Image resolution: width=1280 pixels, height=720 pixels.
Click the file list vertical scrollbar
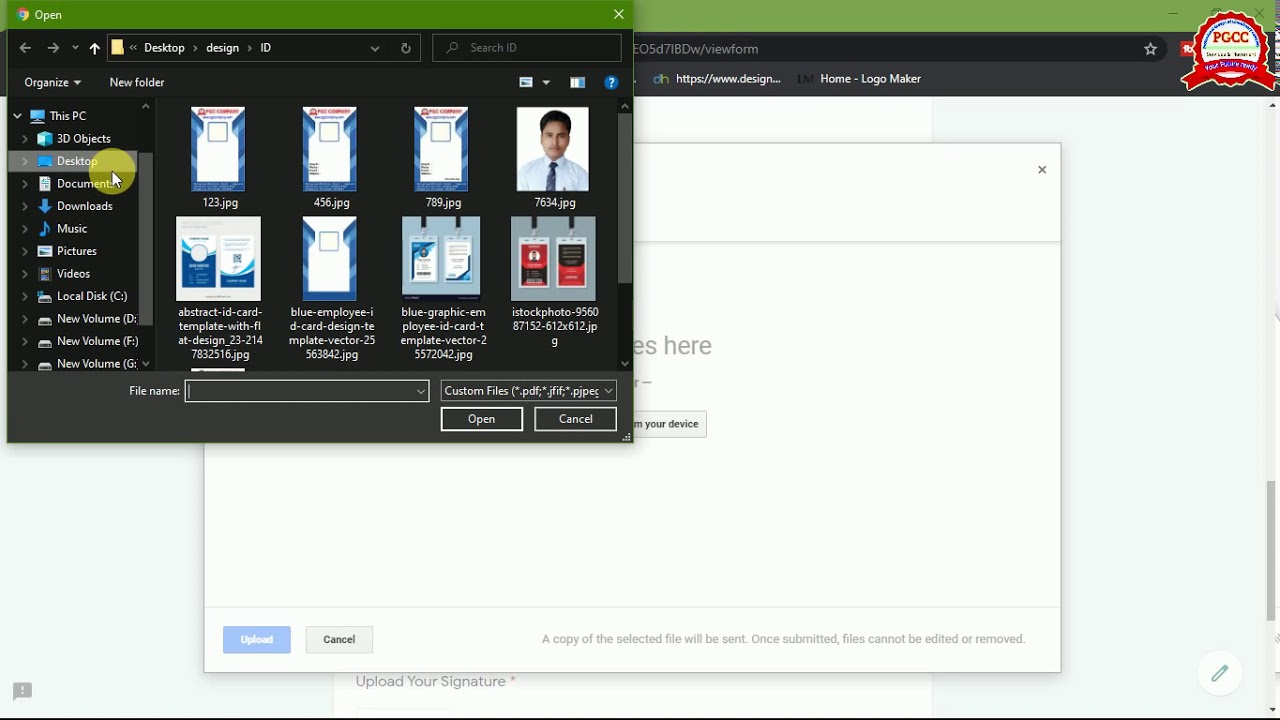pos(625,198)
